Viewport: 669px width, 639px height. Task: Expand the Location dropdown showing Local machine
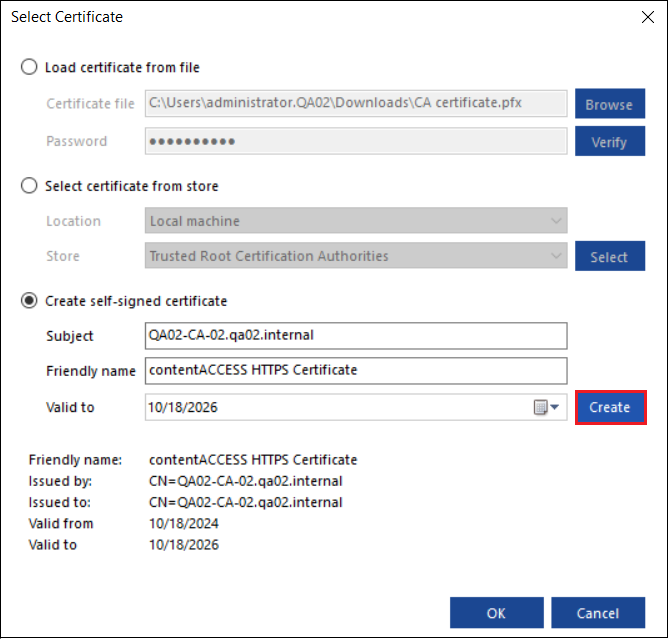coord(356,221)
